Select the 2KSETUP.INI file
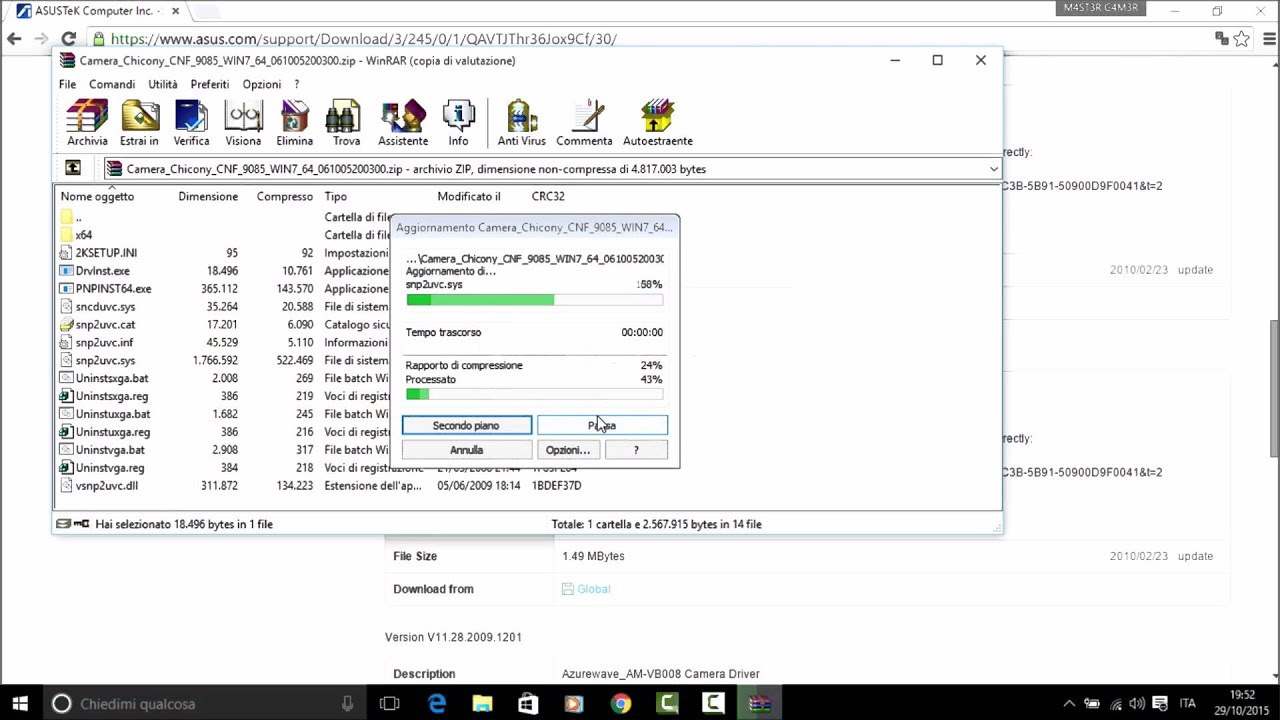The image size is (1280, 720). point(106,253)
